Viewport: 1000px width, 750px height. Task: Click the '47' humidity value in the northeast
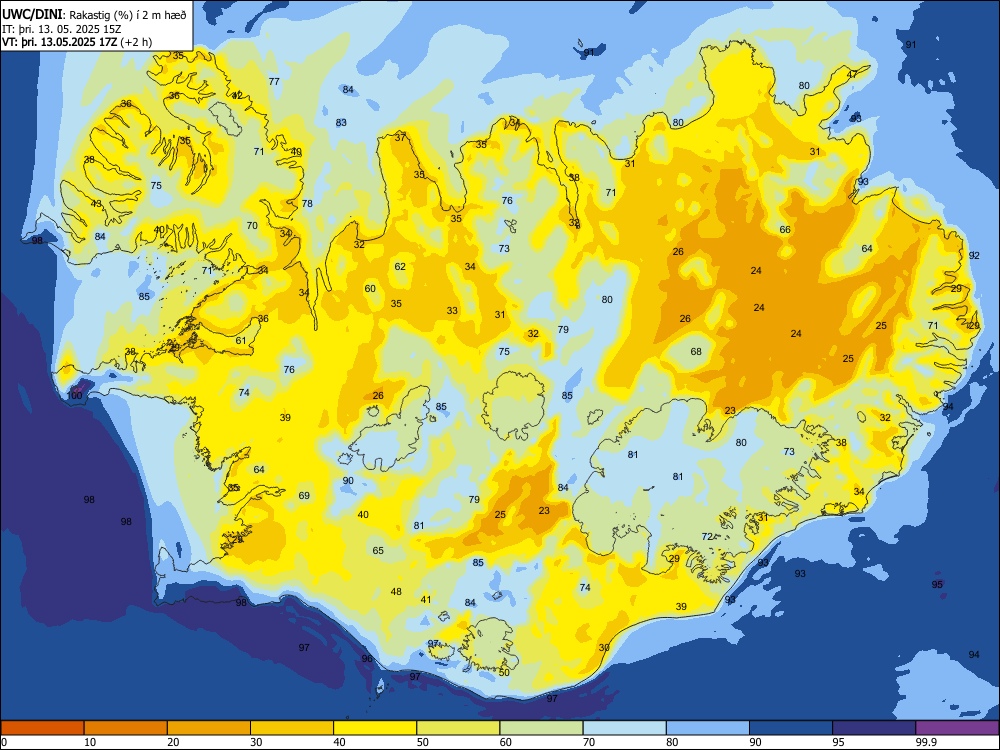point(852,74)
